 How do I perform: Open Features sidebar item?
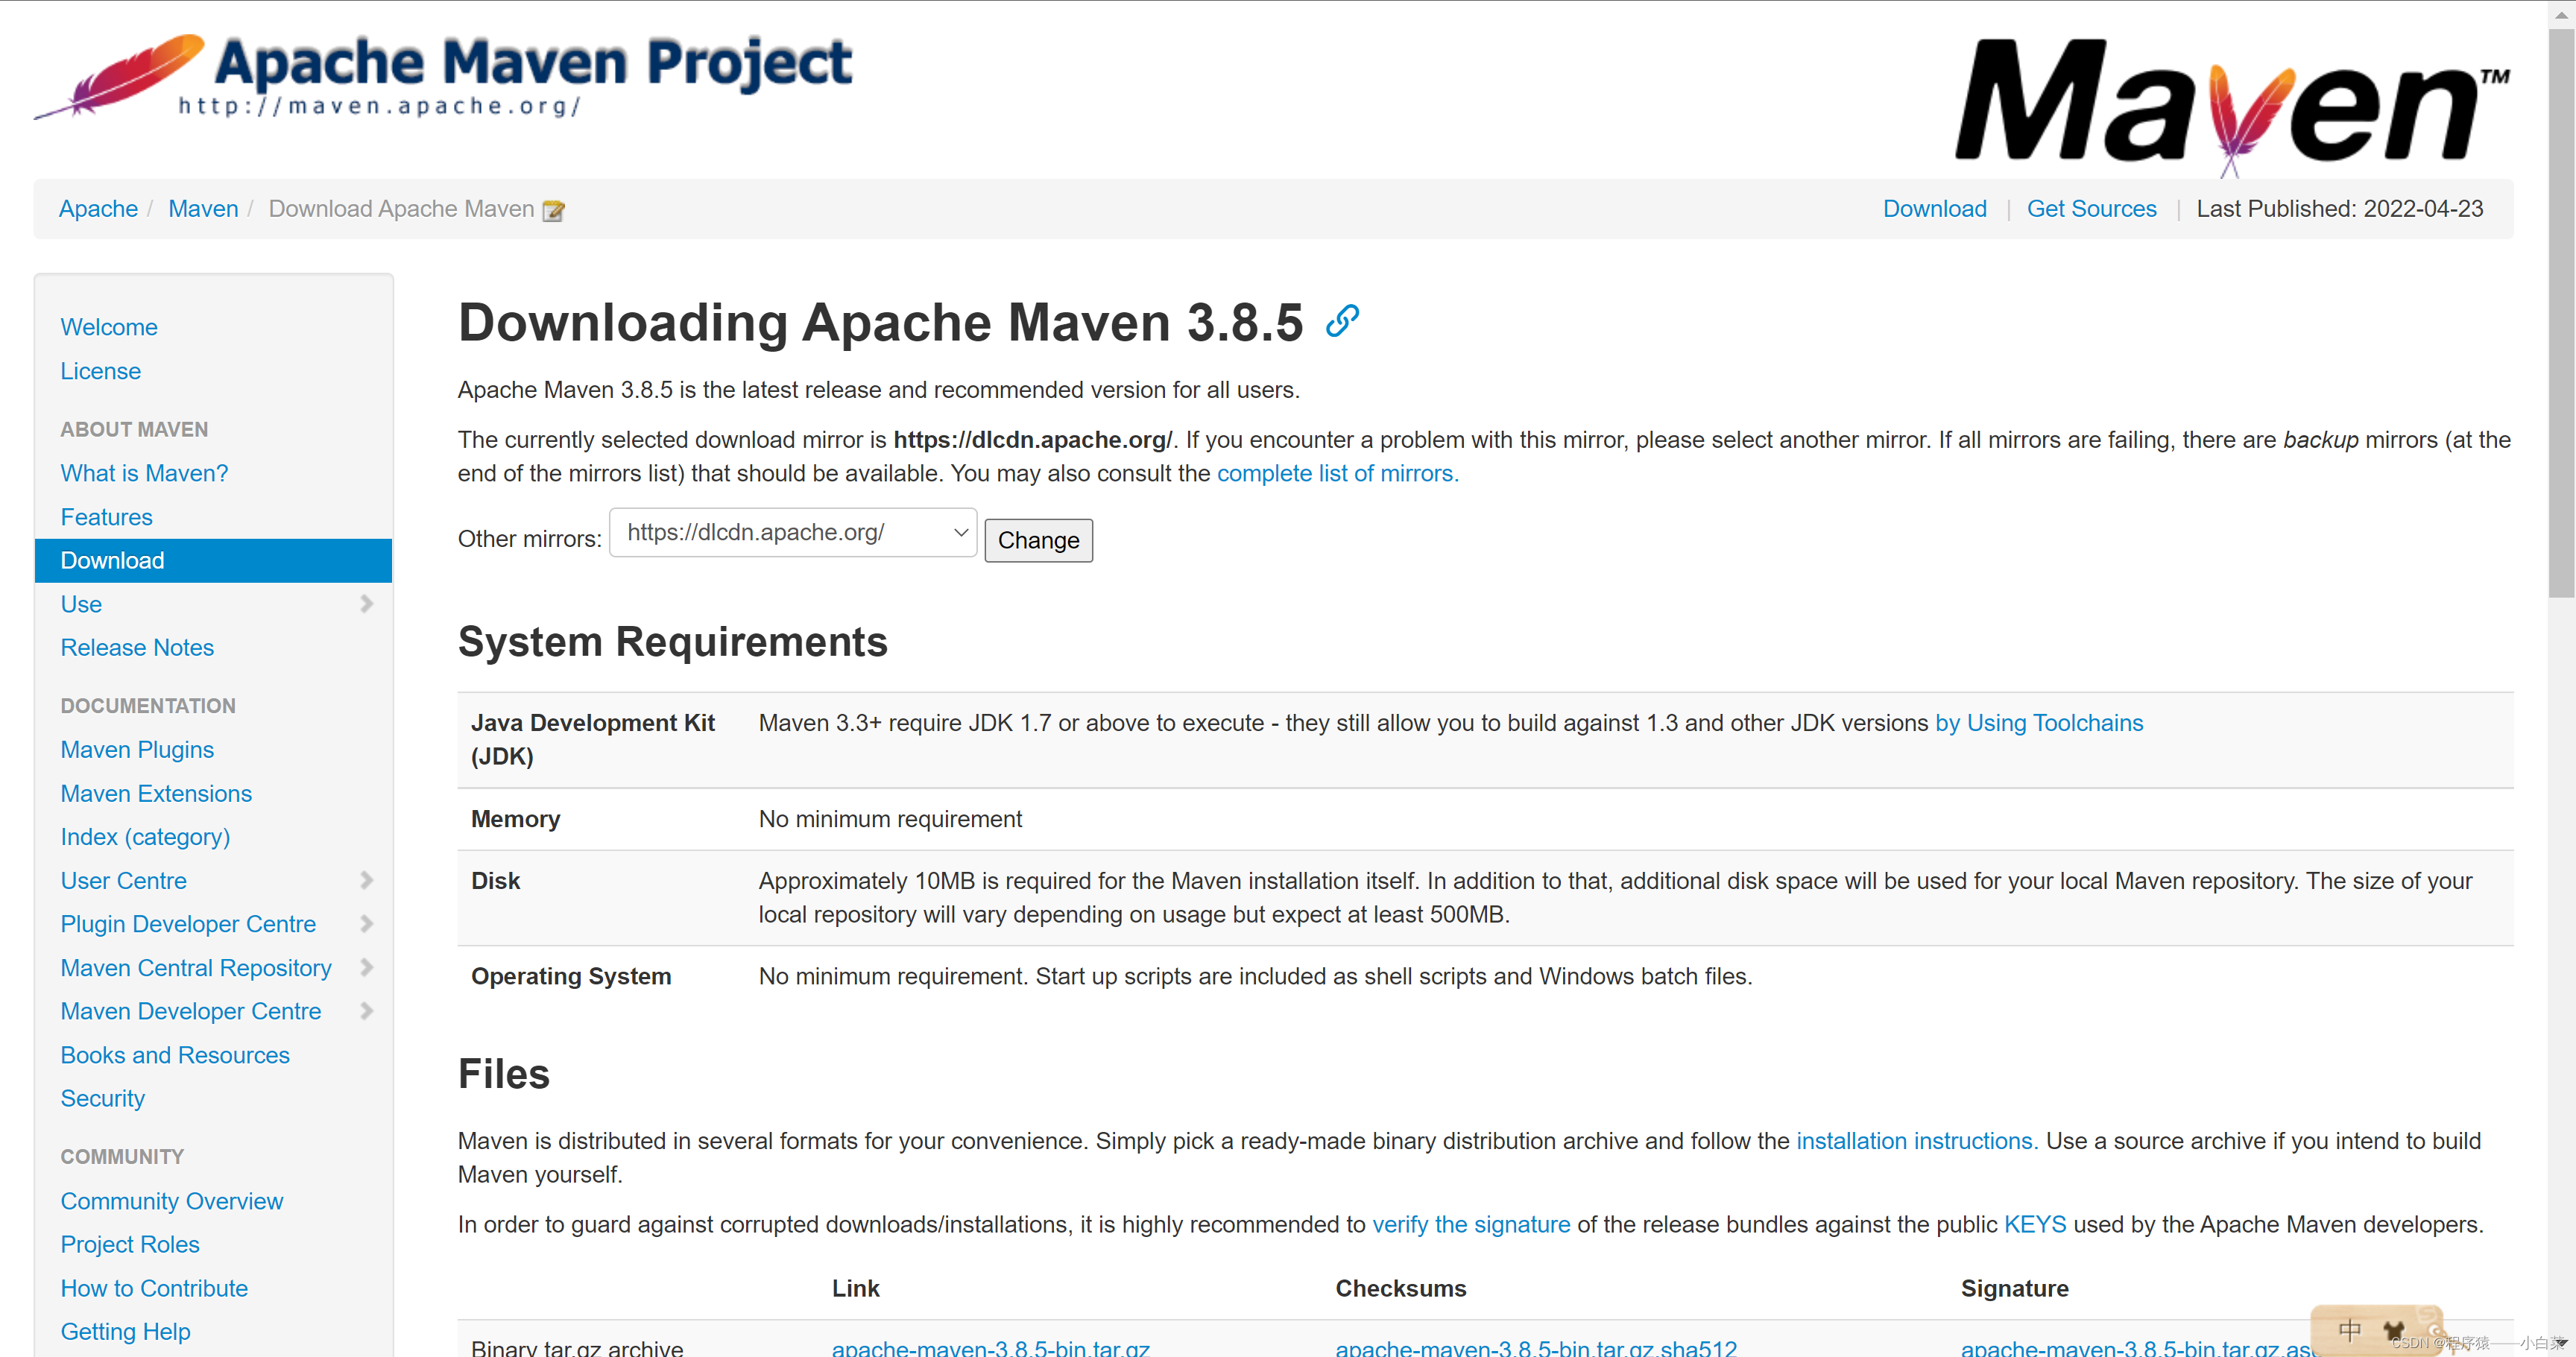point(106,517)
